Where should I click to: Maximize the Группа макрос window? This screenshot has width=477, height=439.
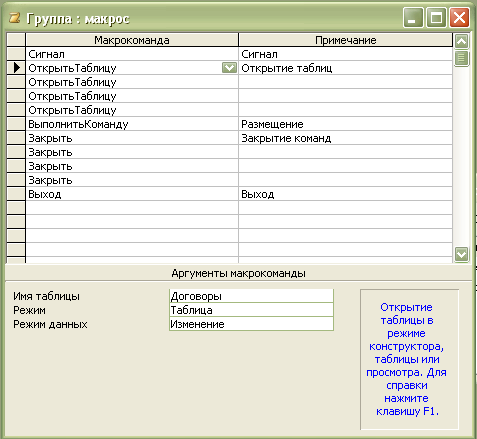point(436,17)
